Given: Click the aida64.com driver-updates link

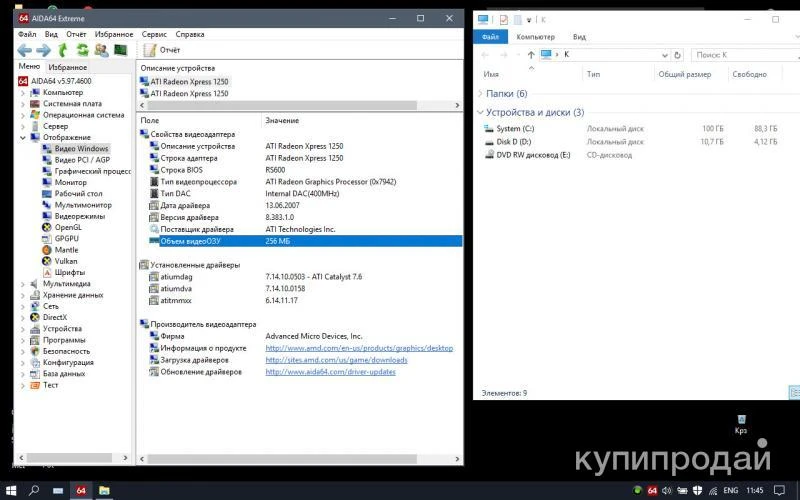Looking at the screenshot, I should [330, 372].
